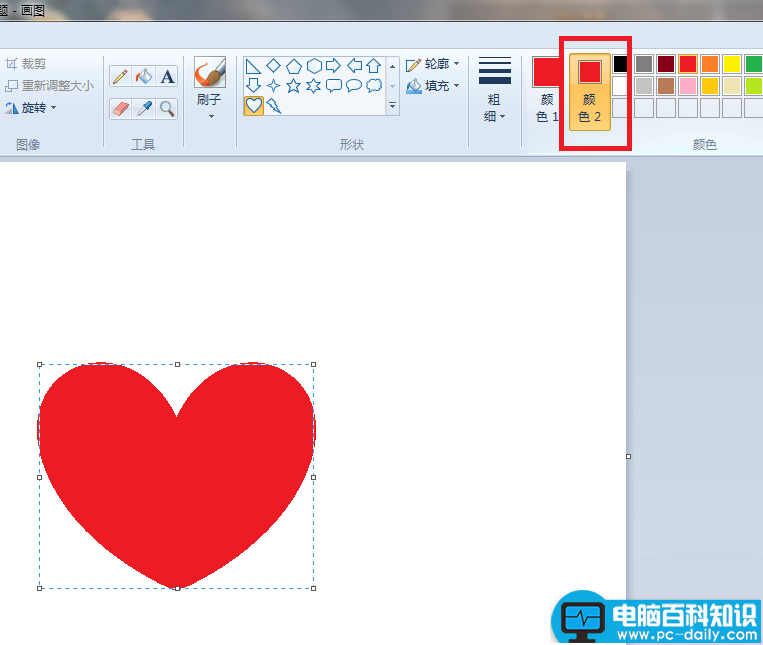The height and width of the screenshot is (645, 763).
Task: Pick the green color swatch
Action: [x=753, y=64]
